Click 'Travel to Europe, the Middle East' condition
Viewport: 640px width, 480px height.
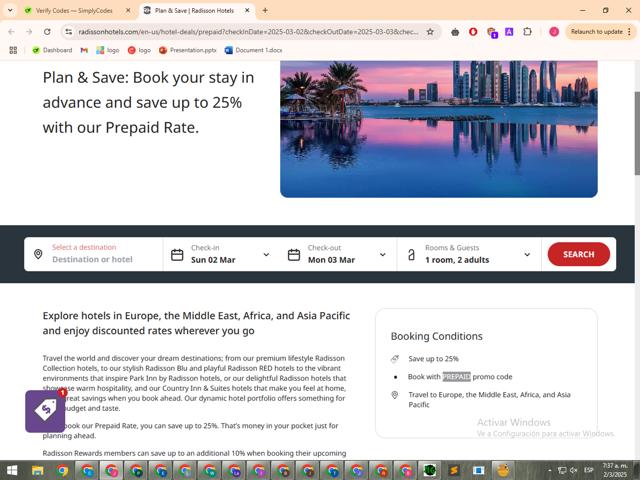(489, 400)
